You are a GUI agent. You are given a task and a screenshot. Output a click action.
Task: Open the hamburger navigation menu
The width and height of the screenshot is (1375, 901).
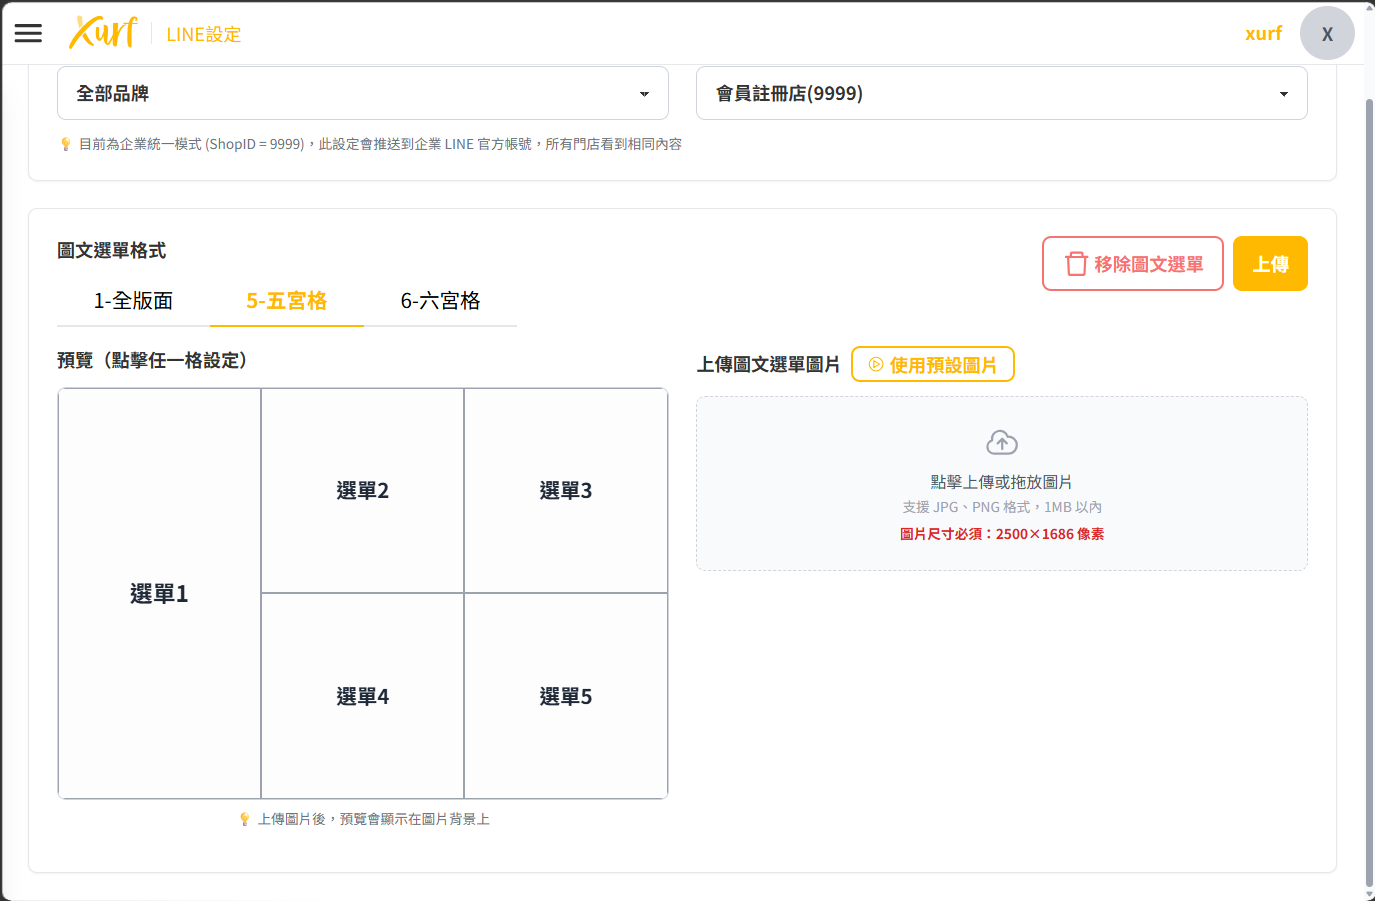click(x=28, y=33)
